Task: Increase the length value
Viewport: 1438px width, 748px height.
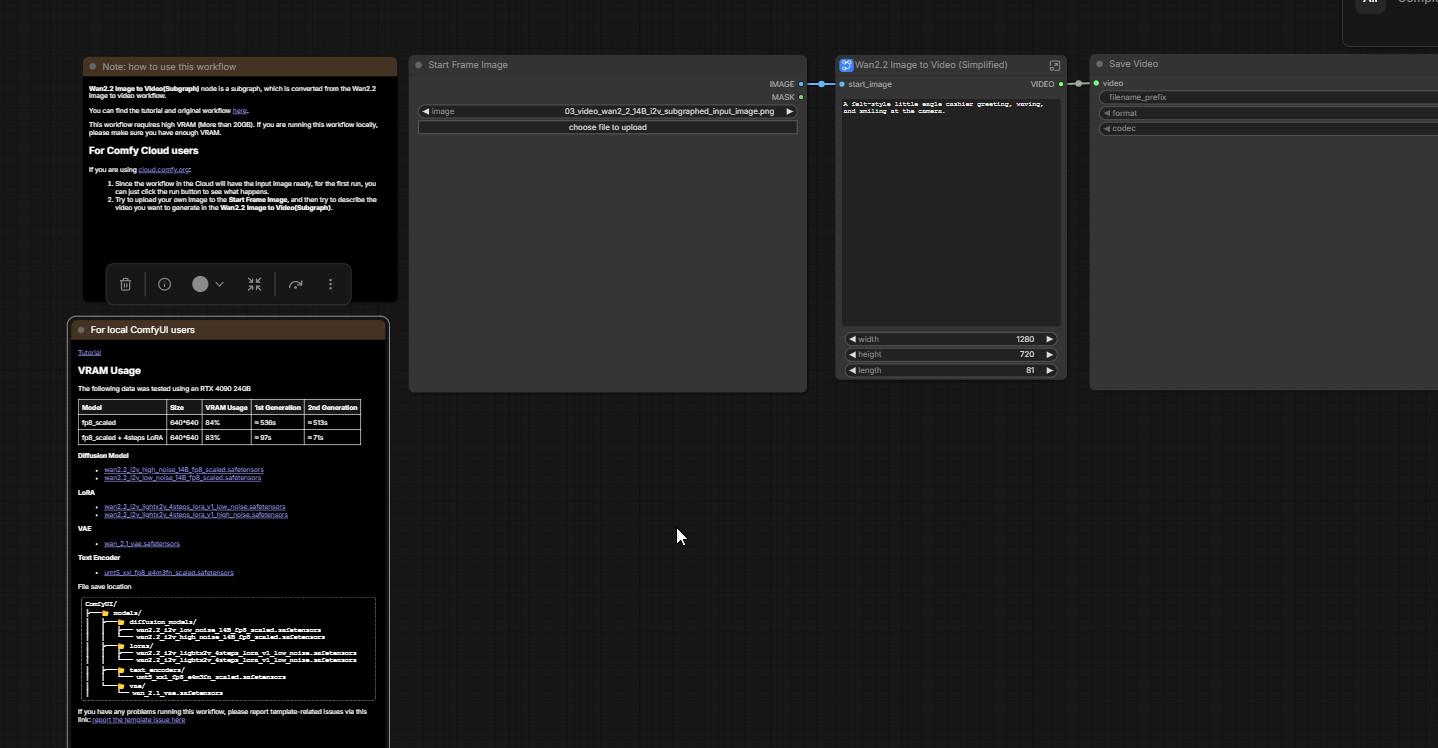Action: [x=1049, y=370]
